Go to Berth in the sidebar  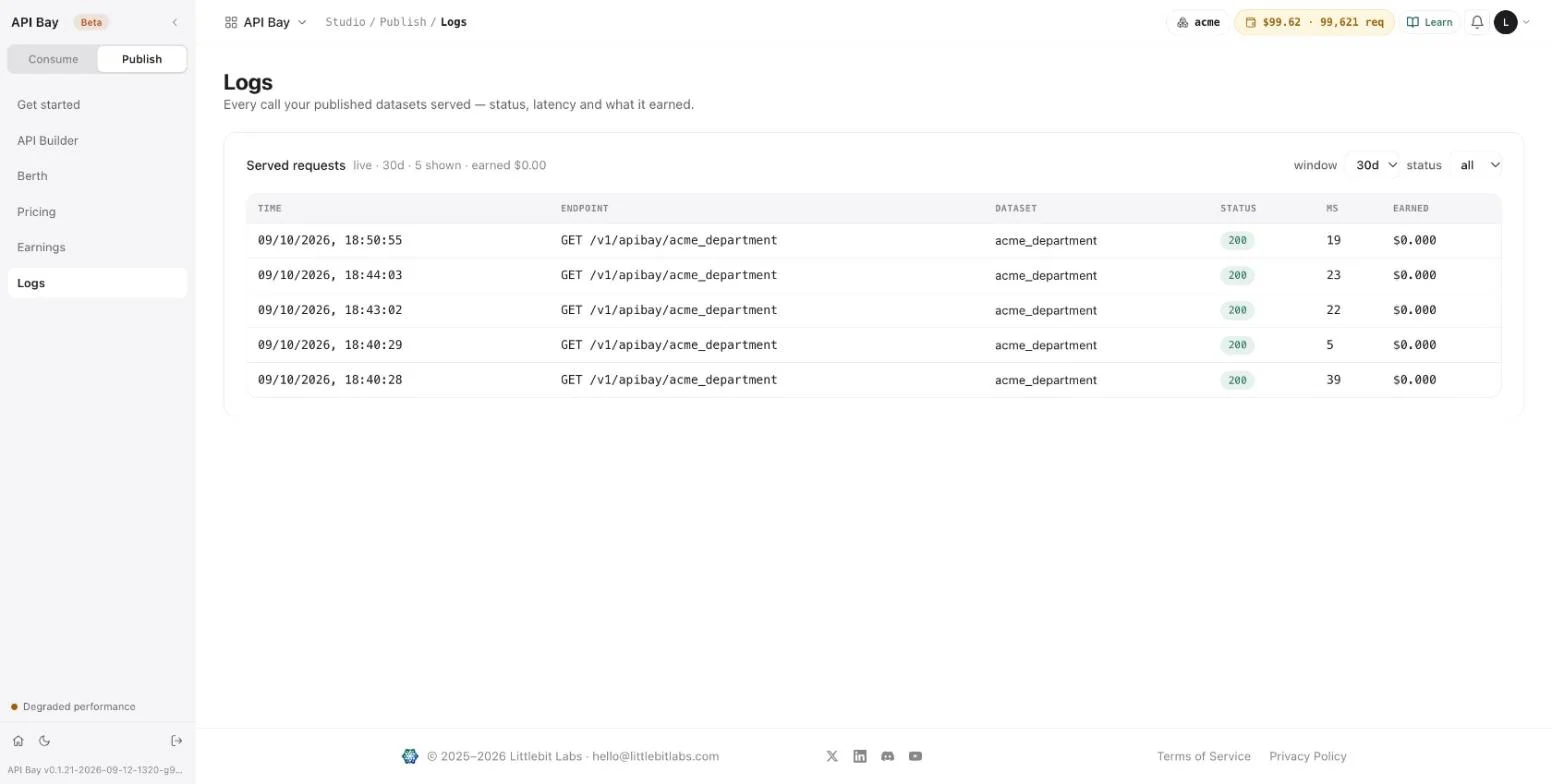tap(97, 176)
